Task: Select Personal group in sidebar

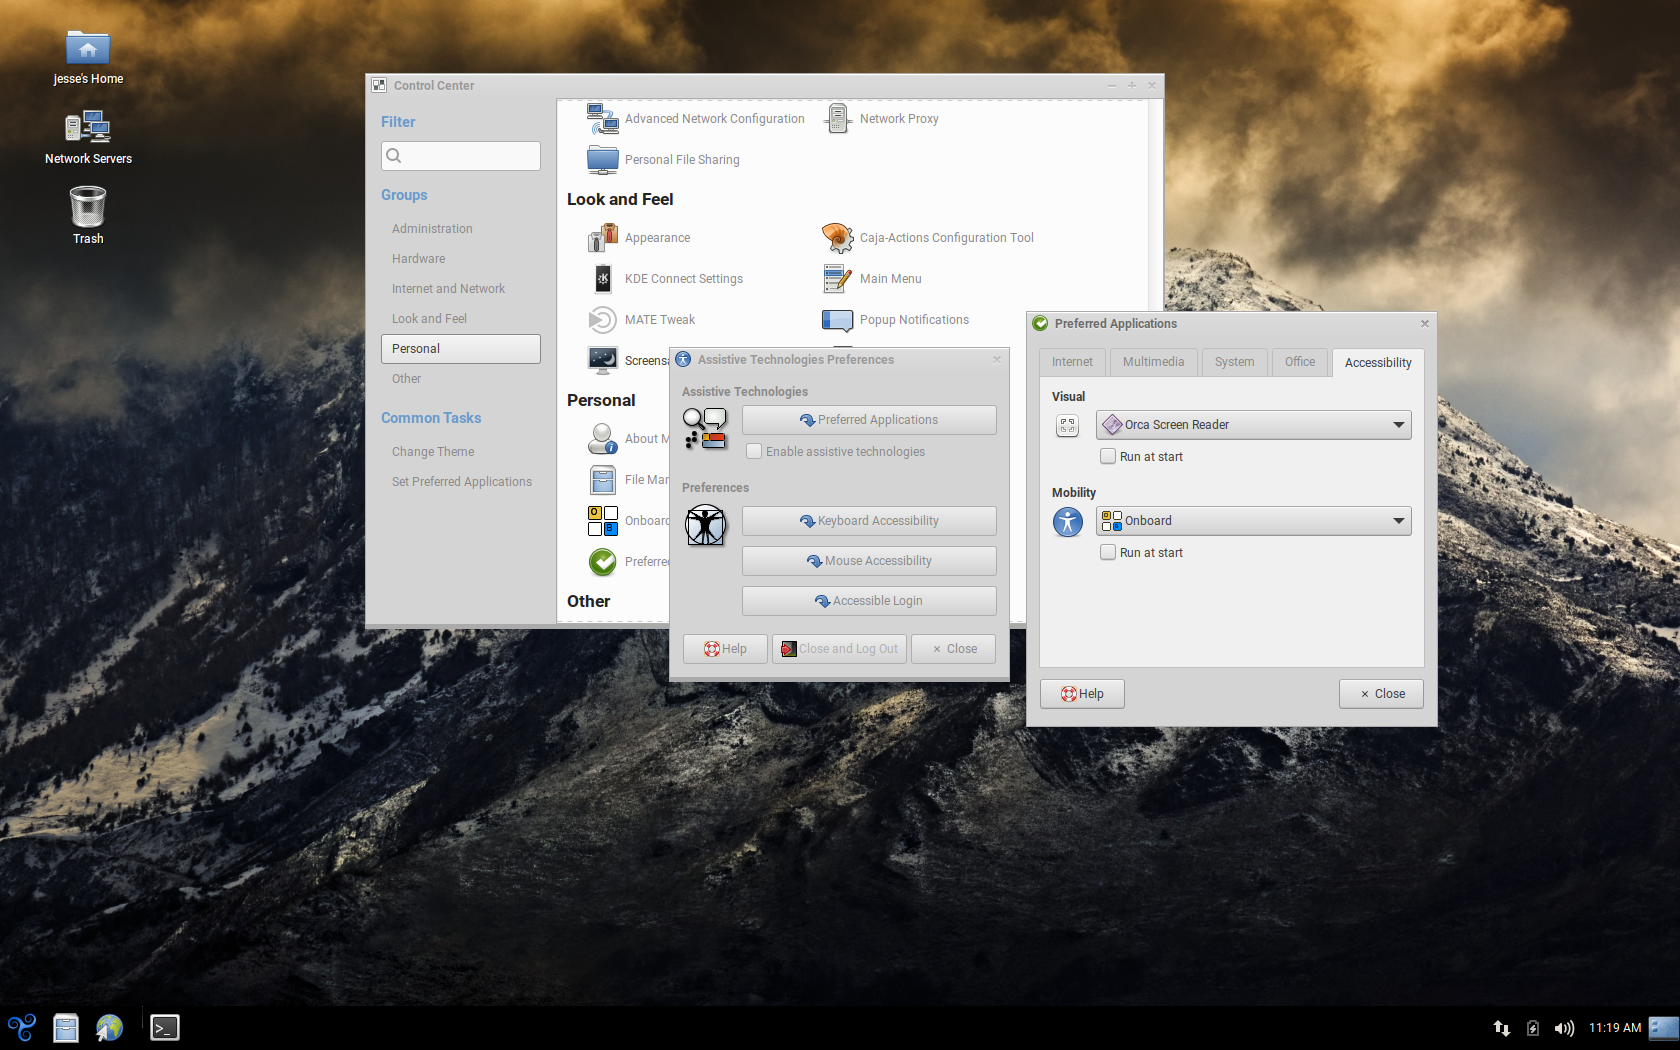Action: pos(460,349)
